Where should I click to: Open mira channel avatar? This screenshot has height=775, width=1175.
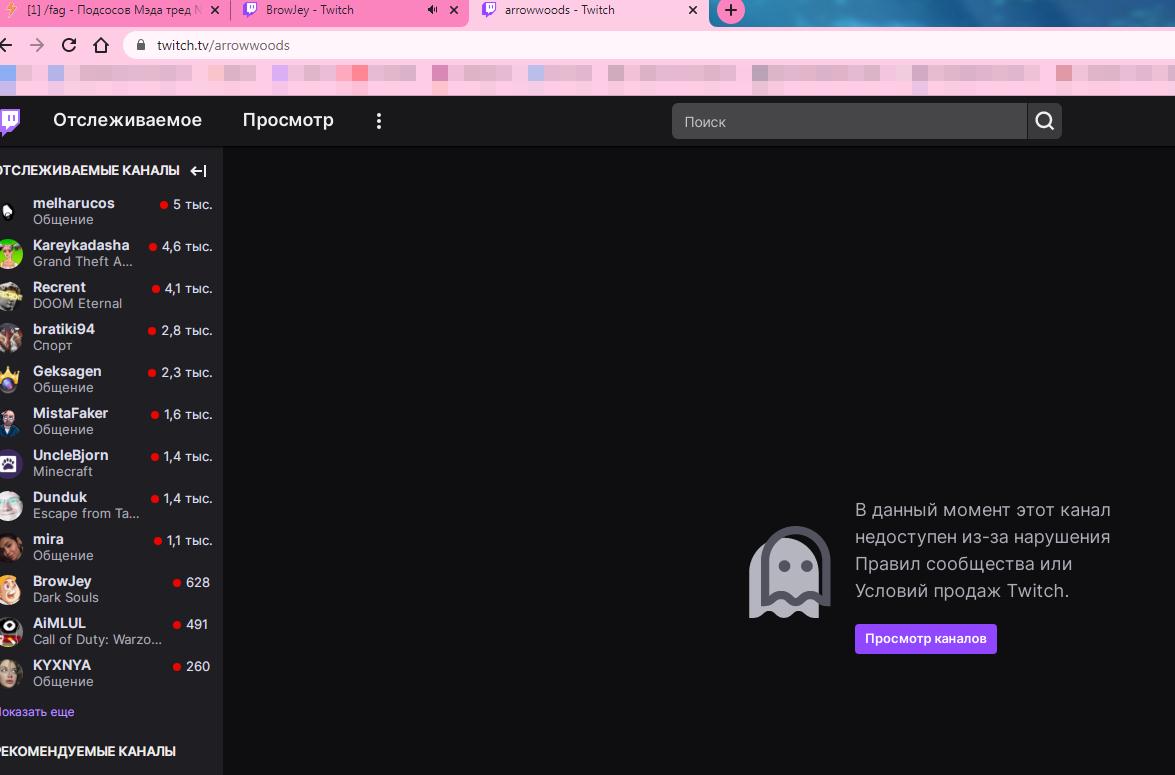click(9, 547)
